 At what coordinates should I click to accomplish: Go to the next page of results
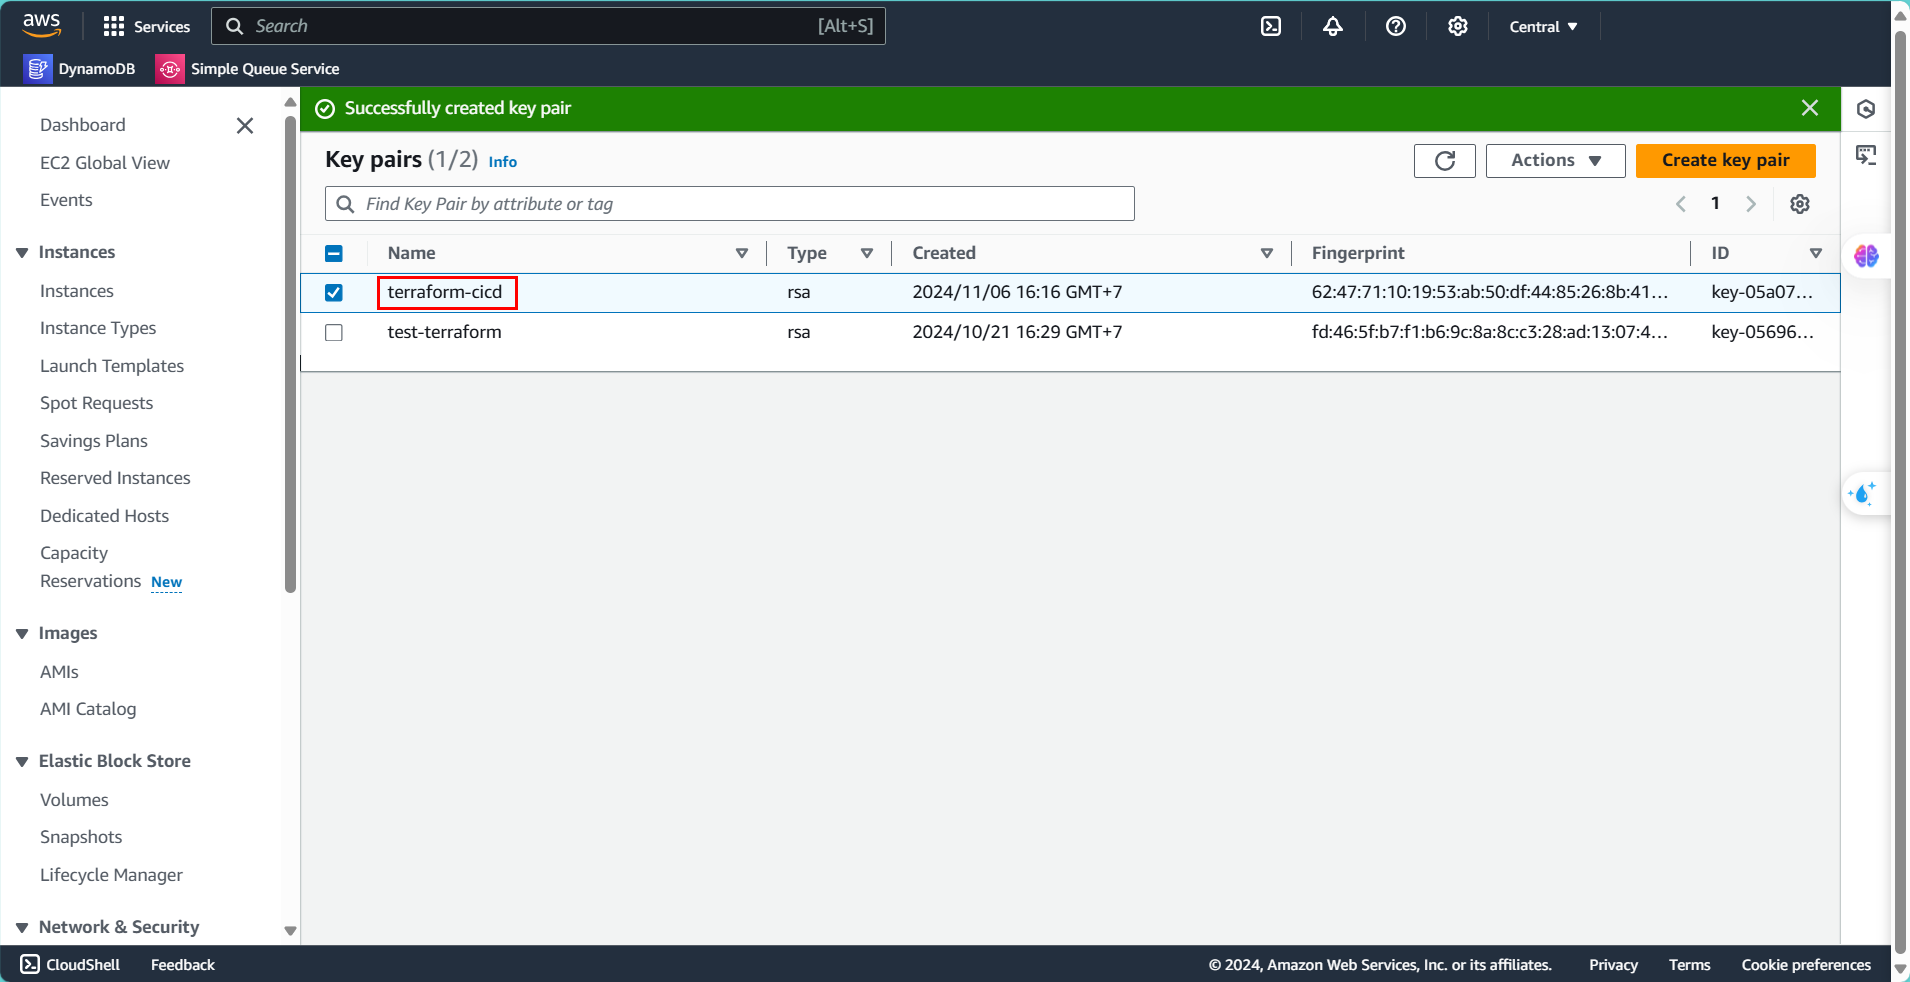click(x=1751, y=204)
